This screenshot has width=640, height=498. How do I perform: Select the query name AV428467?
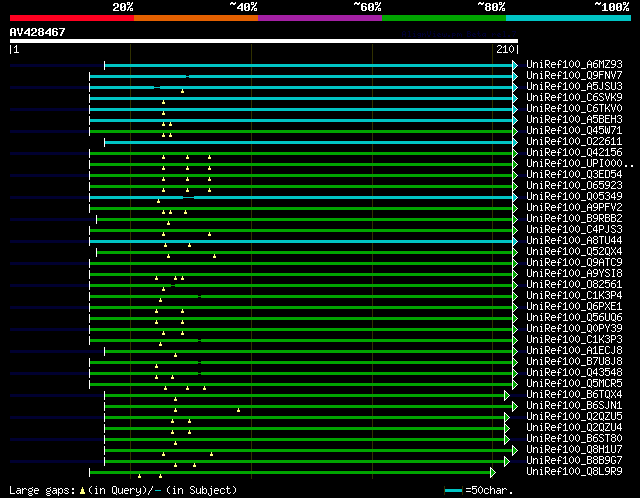(x=38, y=32)
